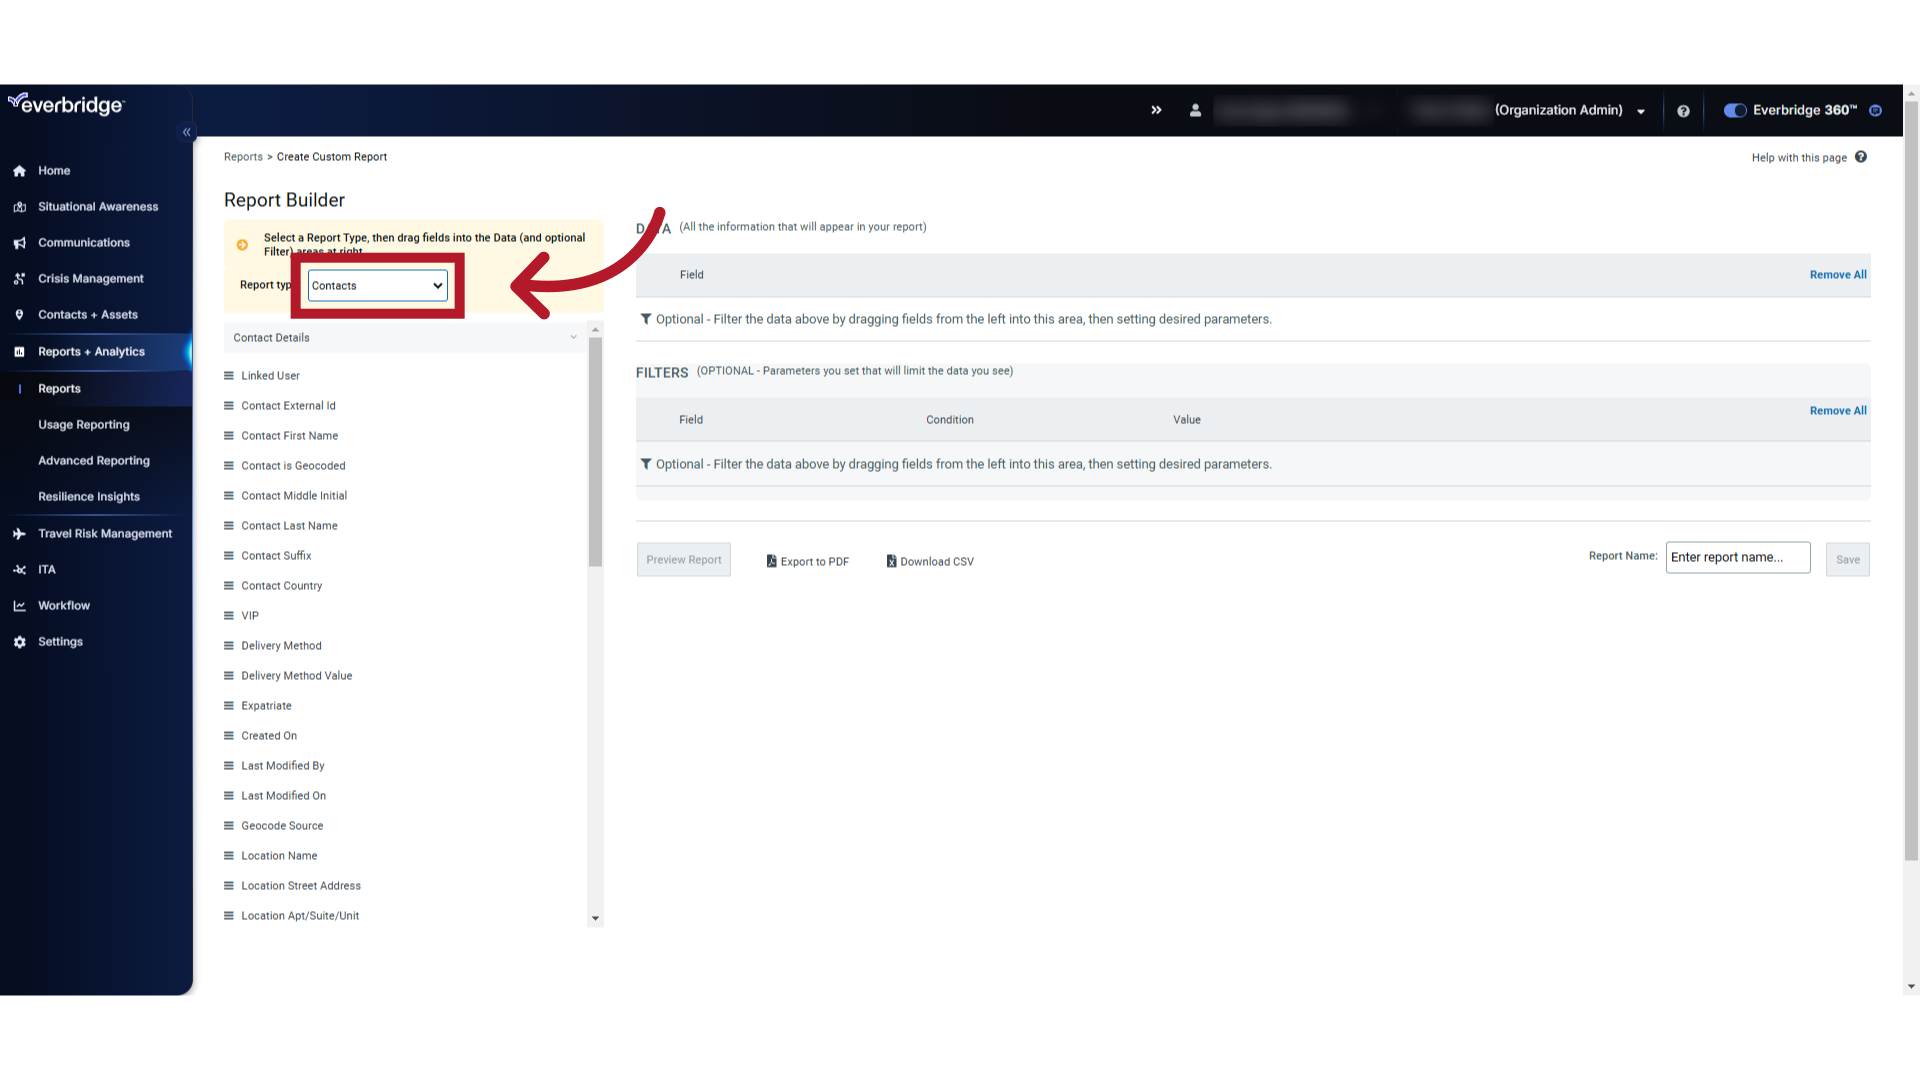This screenshot has height=1080, width=1920.
Task: Click the Help question mark icon
Action: click(1684, 111)
